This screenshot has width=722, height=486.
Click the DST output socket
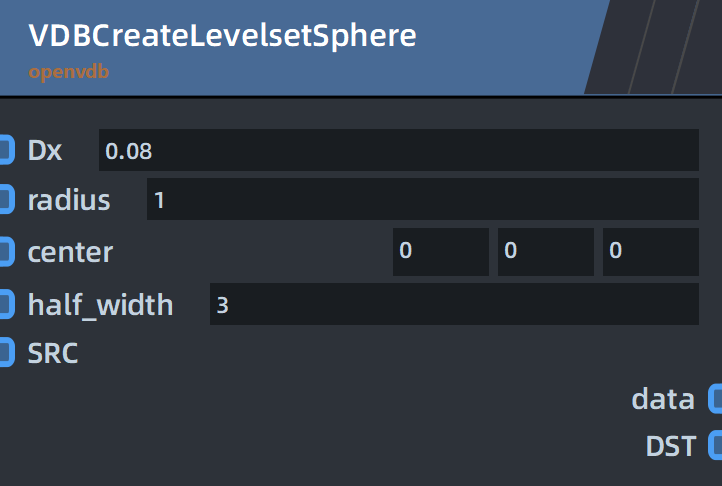click(x=716, y=445)
